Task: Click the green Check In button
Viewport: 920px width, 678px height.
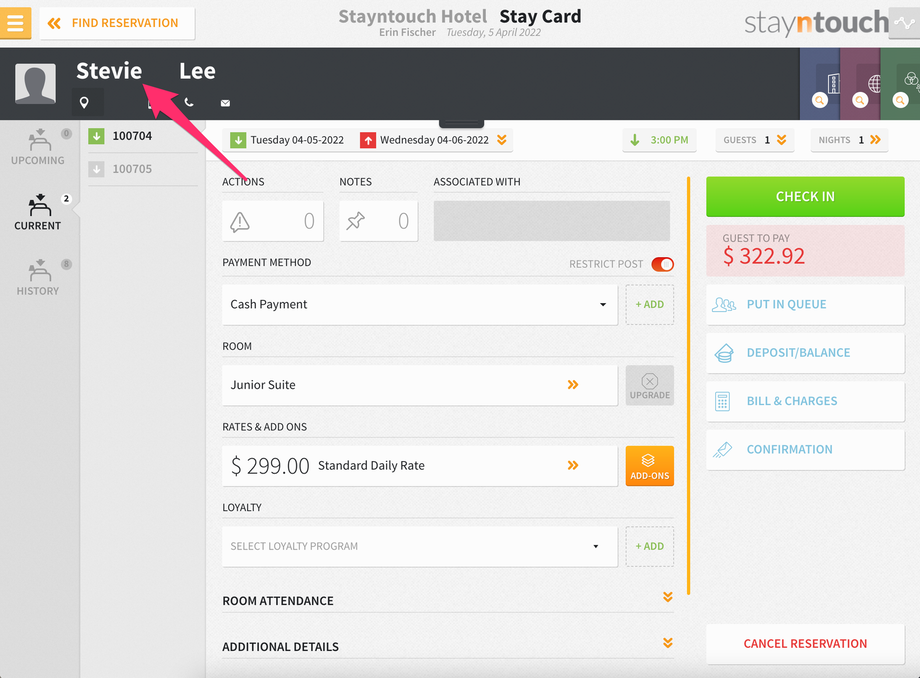Action: tap(805, 196)
